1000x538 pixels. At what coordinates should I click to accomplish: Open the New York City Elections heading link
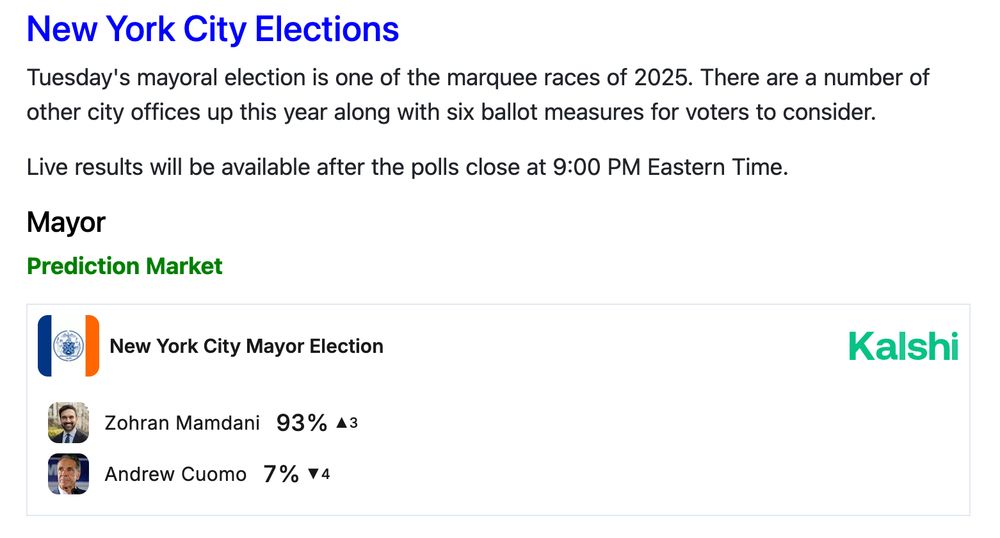(x=212, y=29)
